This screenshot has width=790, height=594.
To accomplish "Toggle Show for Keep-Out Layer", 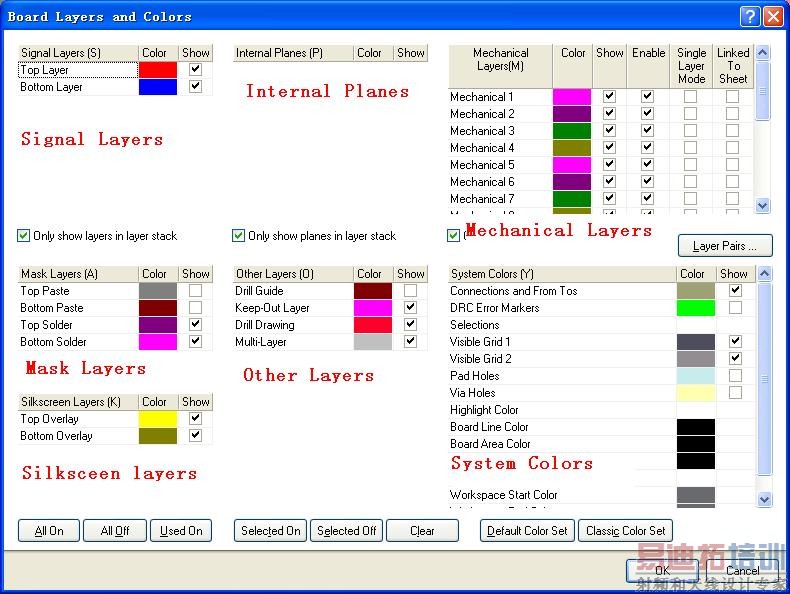I will (x=411, y=307).
